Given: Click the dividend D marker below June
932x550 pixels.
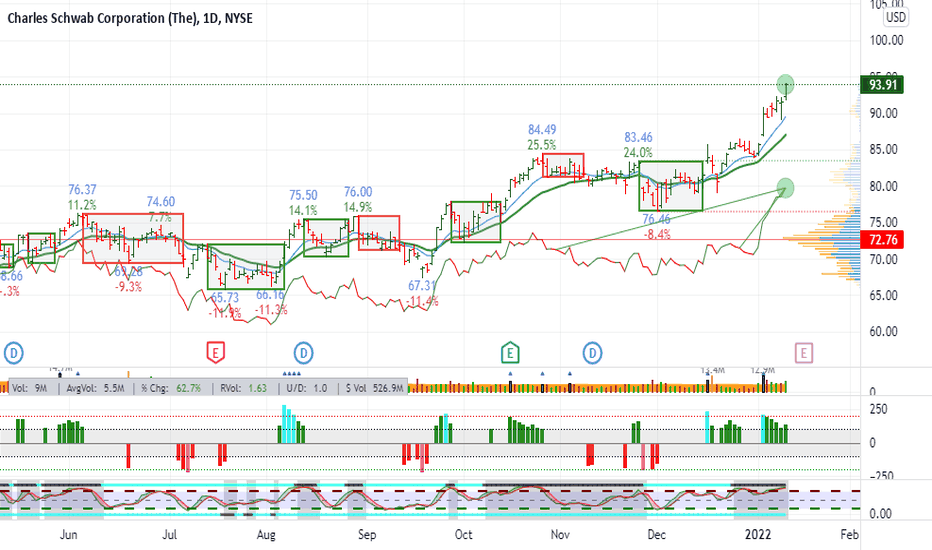Looking at the screenshot, I should coord(14,353).
